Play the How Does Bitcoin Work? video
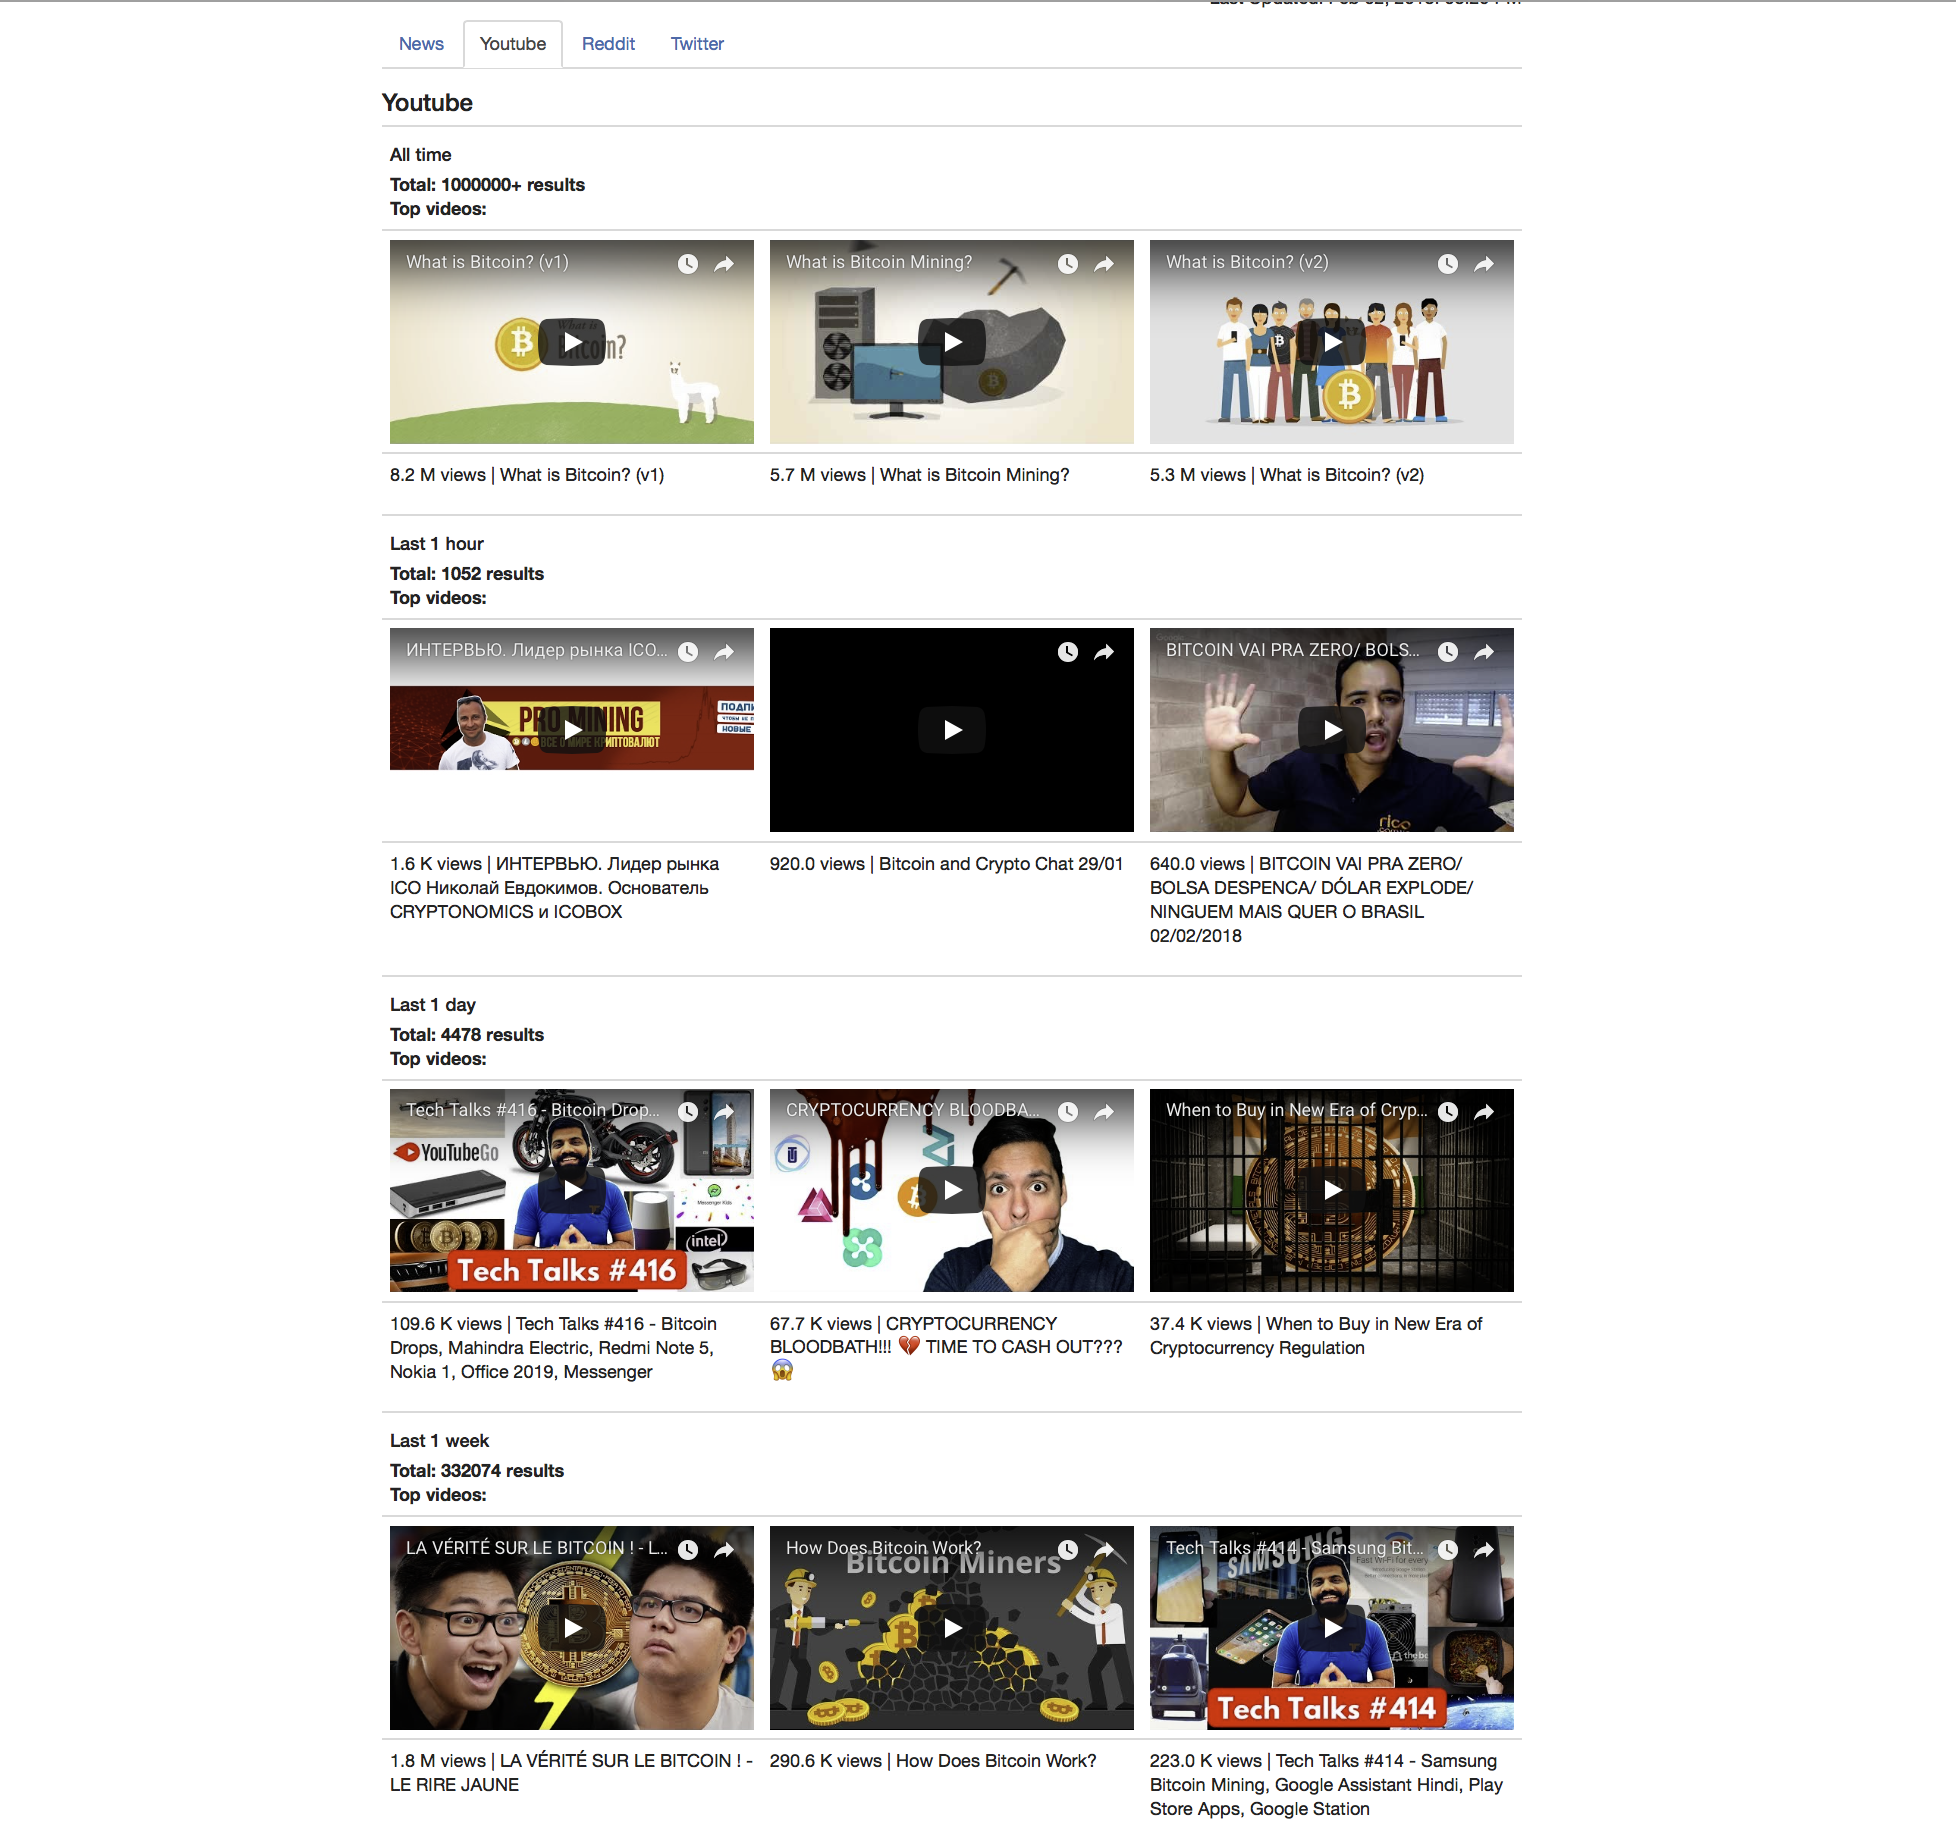The height and width of the screenshot is (1839, 1956). tap(952, 1628)
